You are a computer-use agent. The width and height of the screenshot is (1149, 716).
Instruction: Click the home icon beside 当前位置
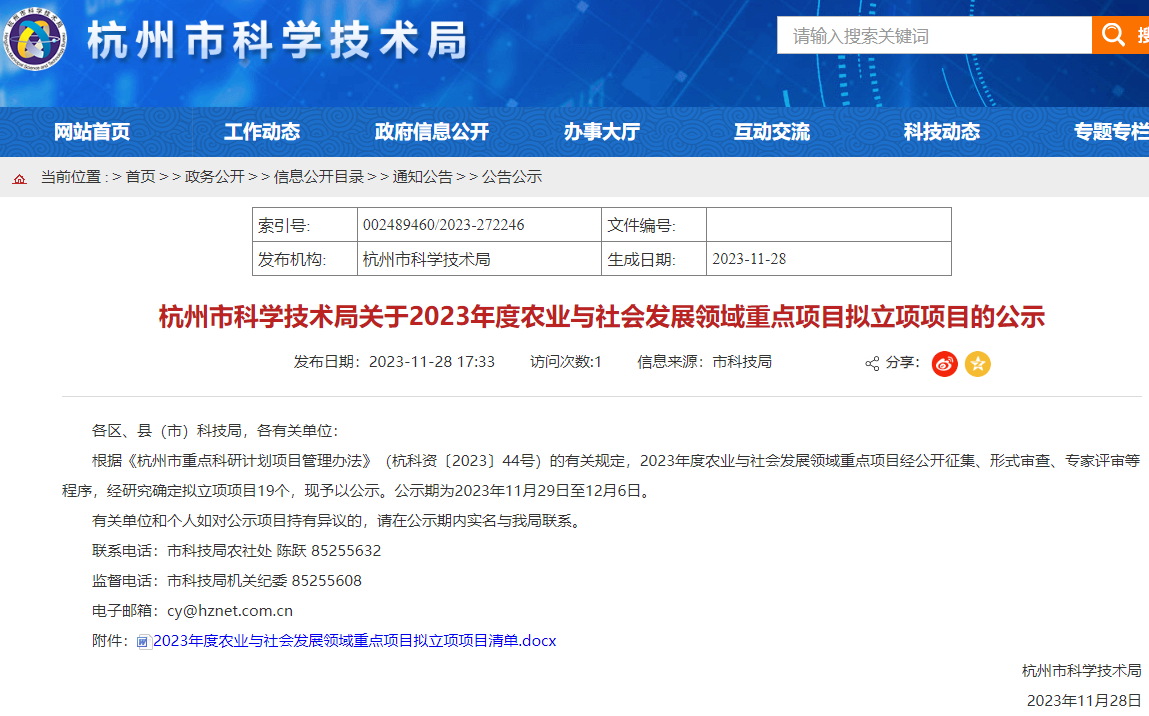click(x=20, y=178)
